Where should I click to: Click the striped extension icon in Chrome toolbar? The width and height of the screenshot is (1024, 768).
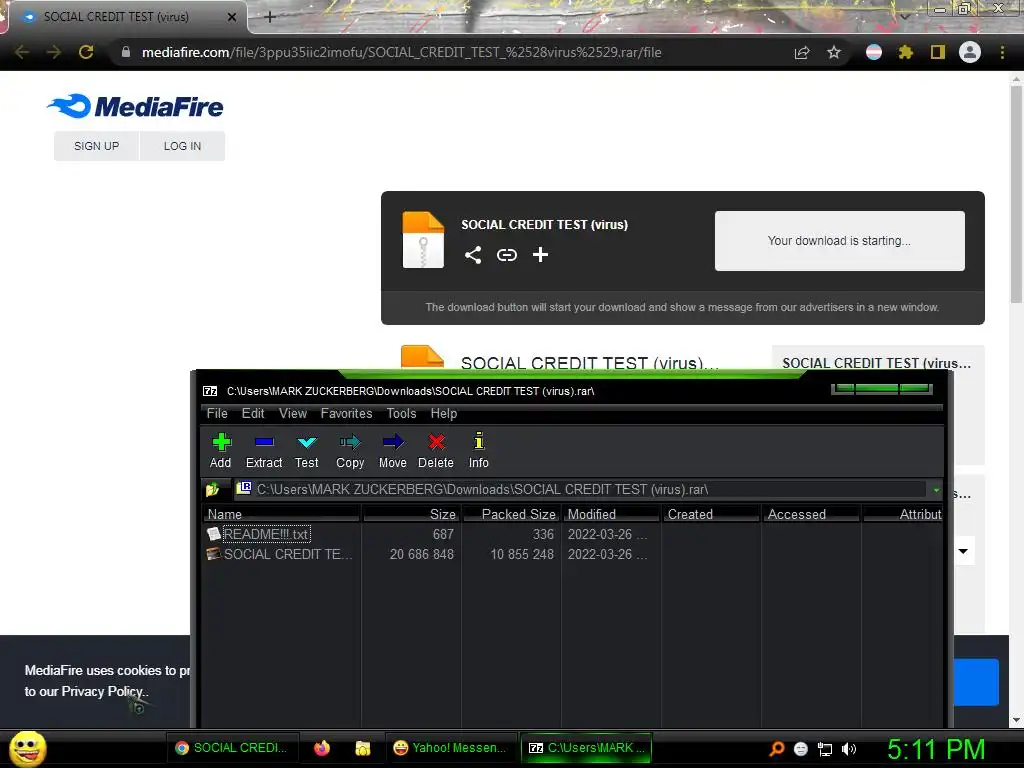click(x=874, y=52)
